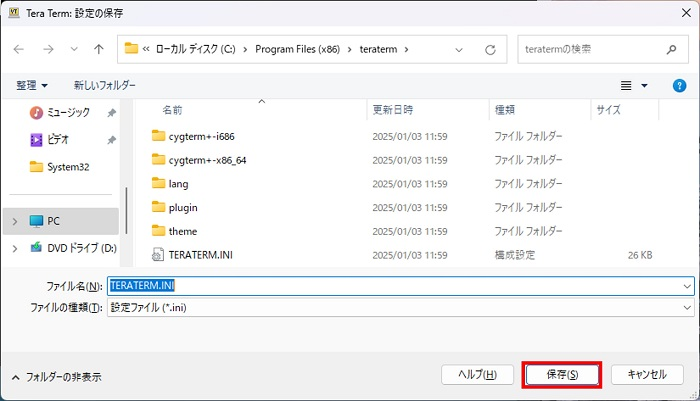700x401 pixels.
Task: Select the plugin folder
Action: 183,208
